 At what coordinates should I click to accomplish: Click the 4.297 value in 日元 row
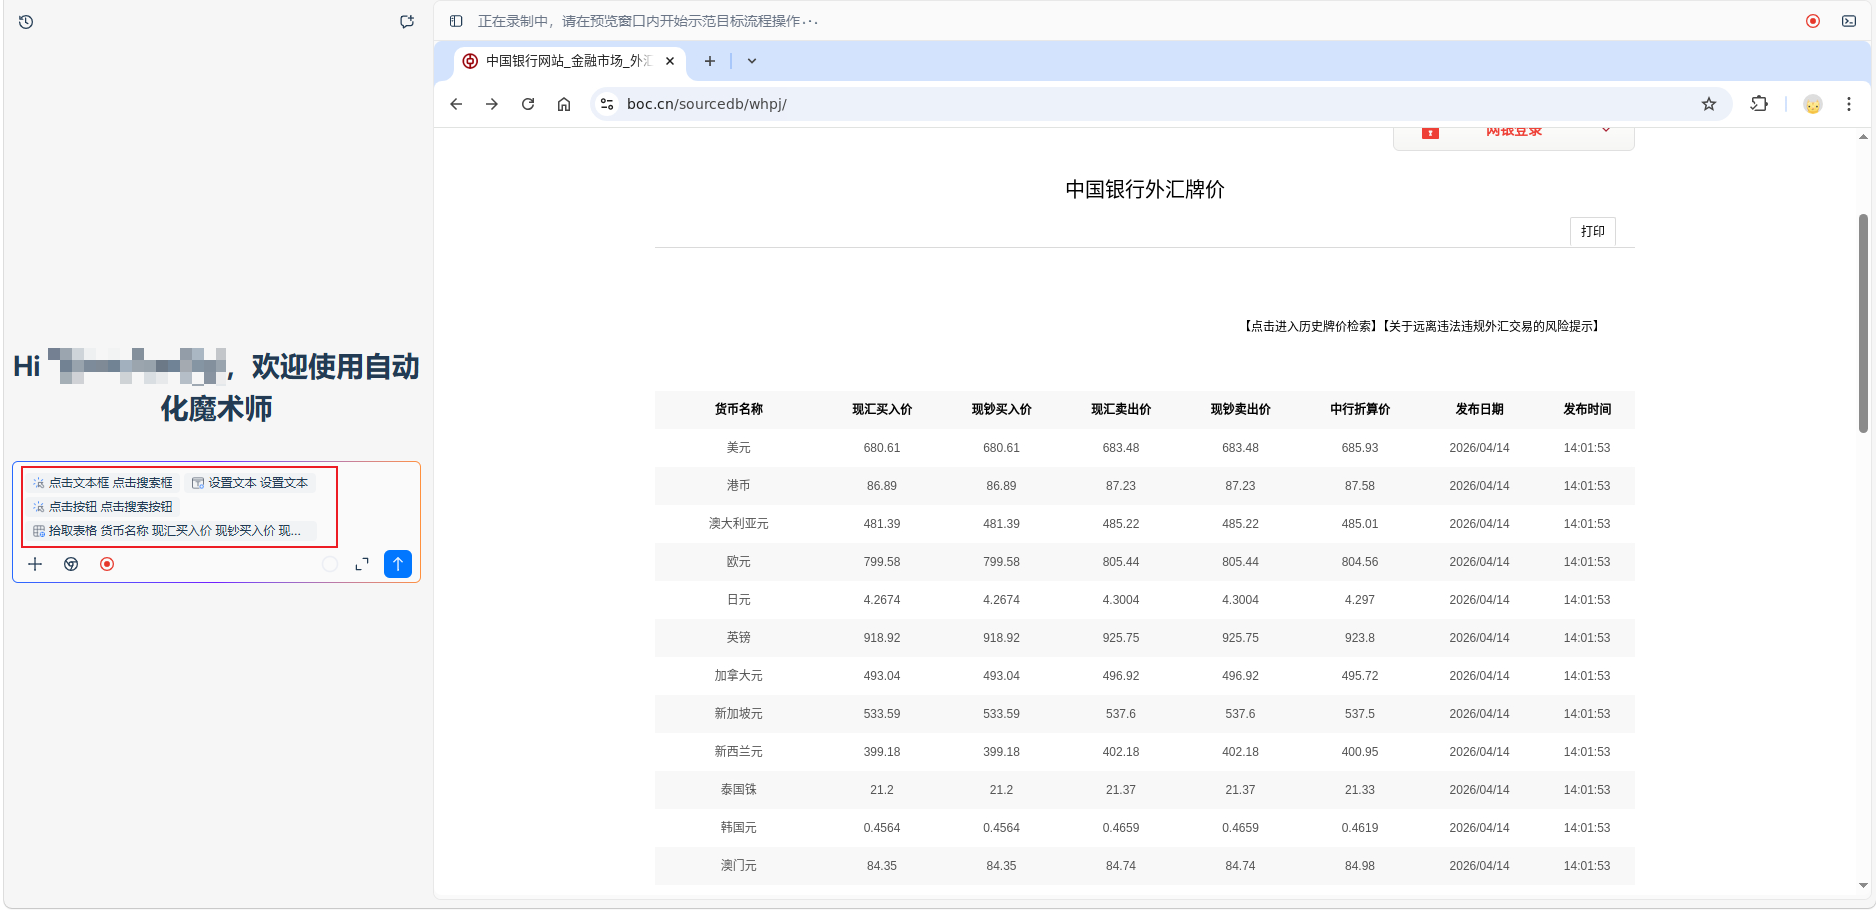pyautogui.click(x=1360, y=600)
